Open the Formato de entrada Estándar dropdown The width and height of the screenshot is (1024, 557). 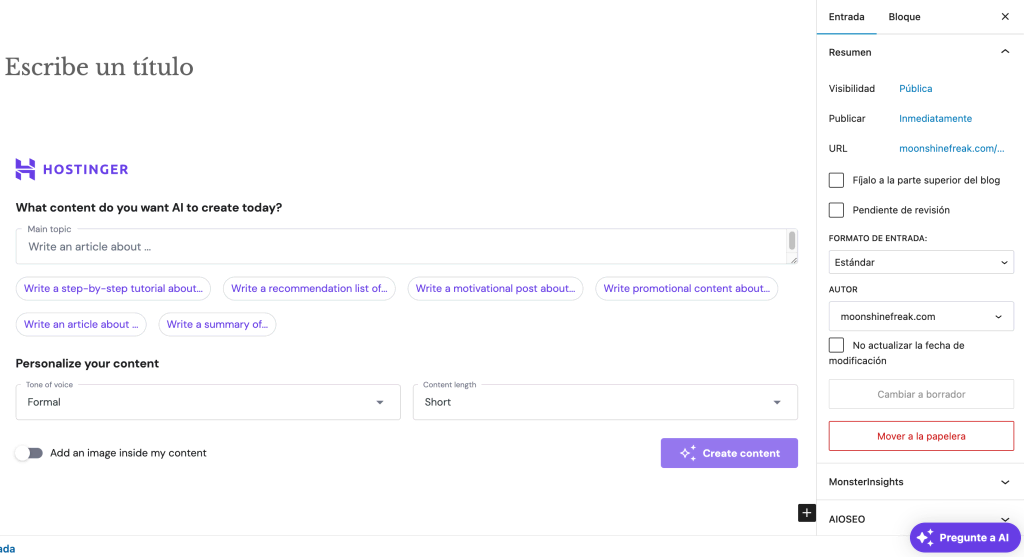[921, 262]
